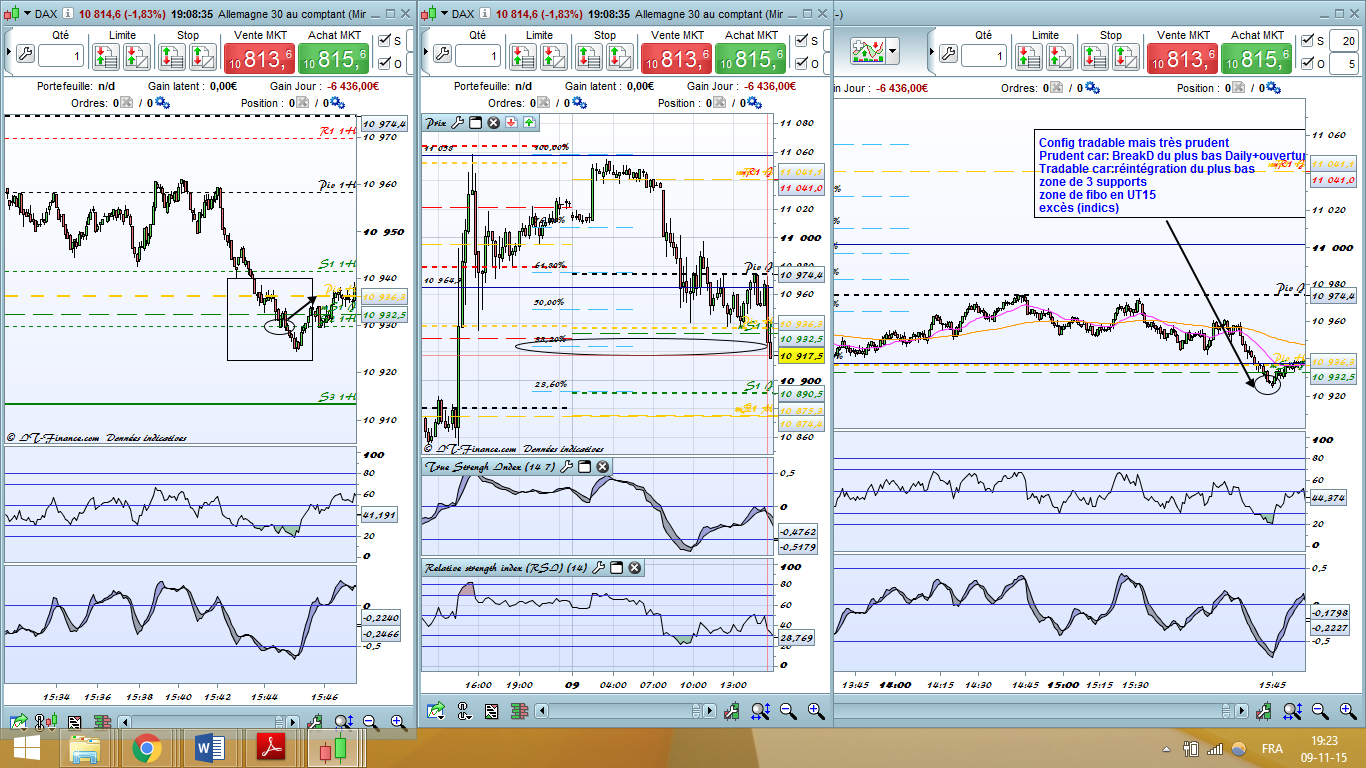Open RSI indicator settings wrench
The height and width of the screenshot is (768, 1366).
[598, 568]
